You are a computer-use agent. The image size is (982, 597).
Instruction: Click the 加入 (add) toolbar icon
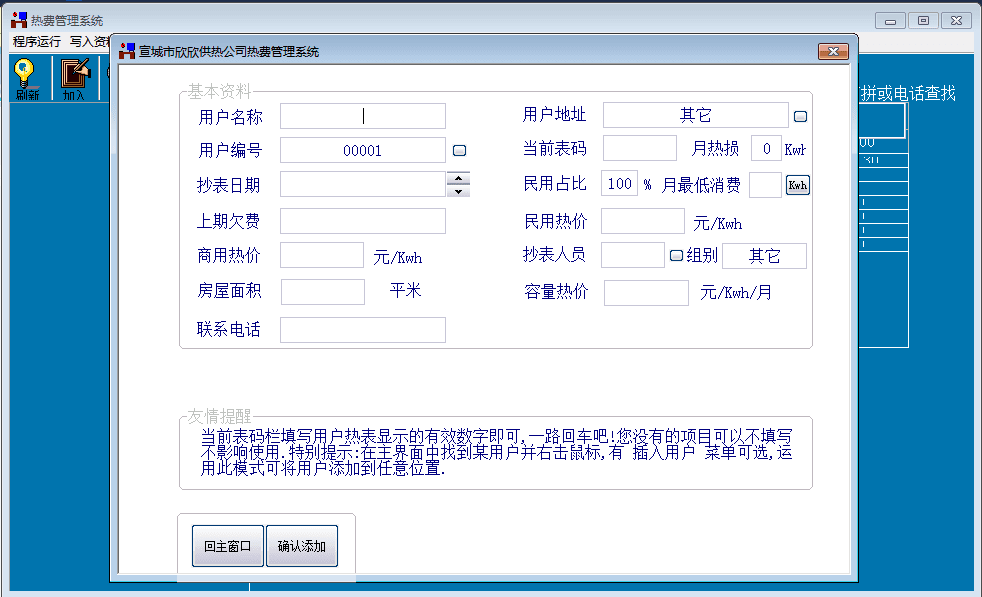click(75, 78)
